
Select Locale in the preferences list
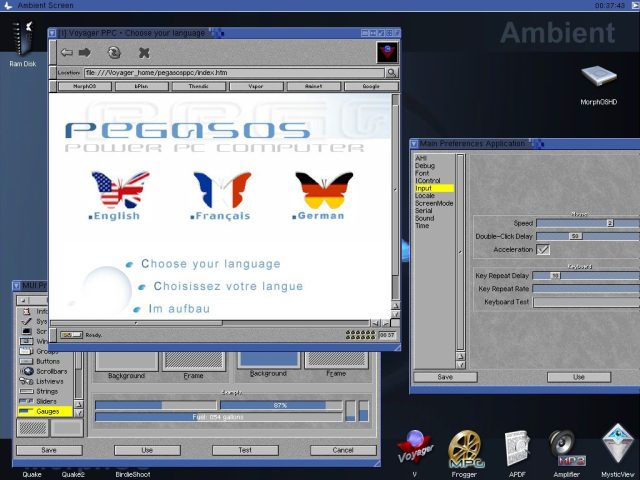(425, 195)
